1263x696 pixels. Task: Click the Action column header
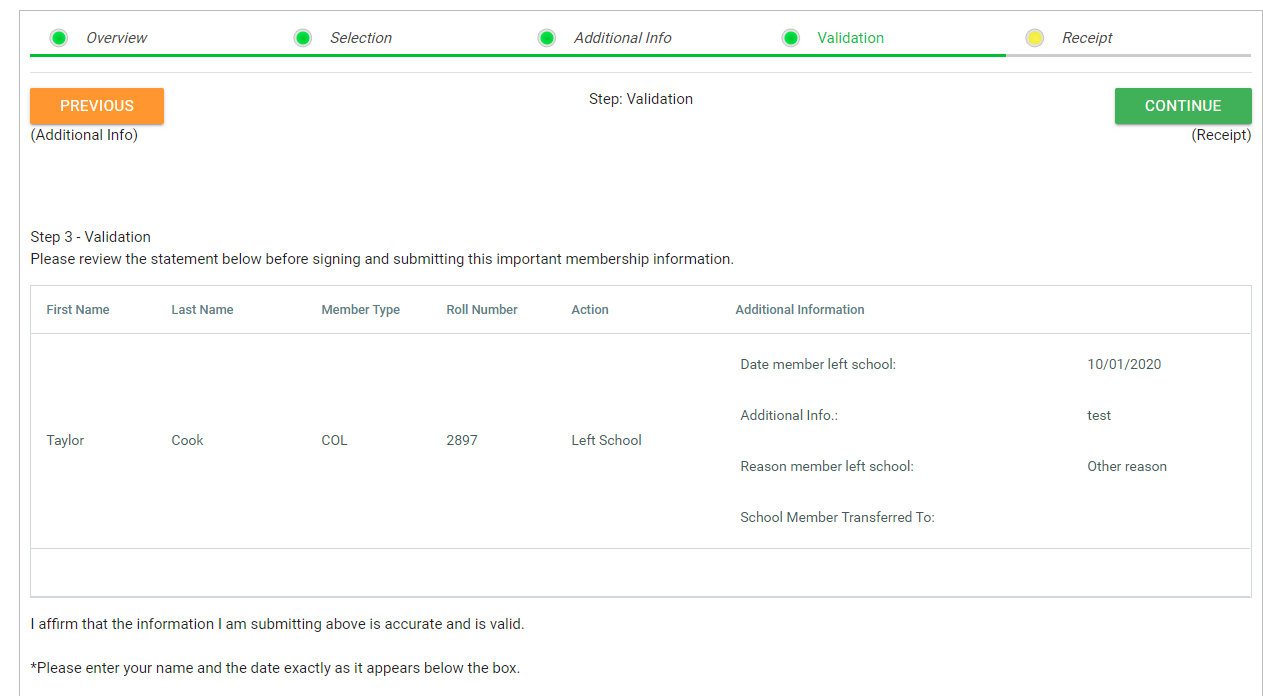[590, 310]
